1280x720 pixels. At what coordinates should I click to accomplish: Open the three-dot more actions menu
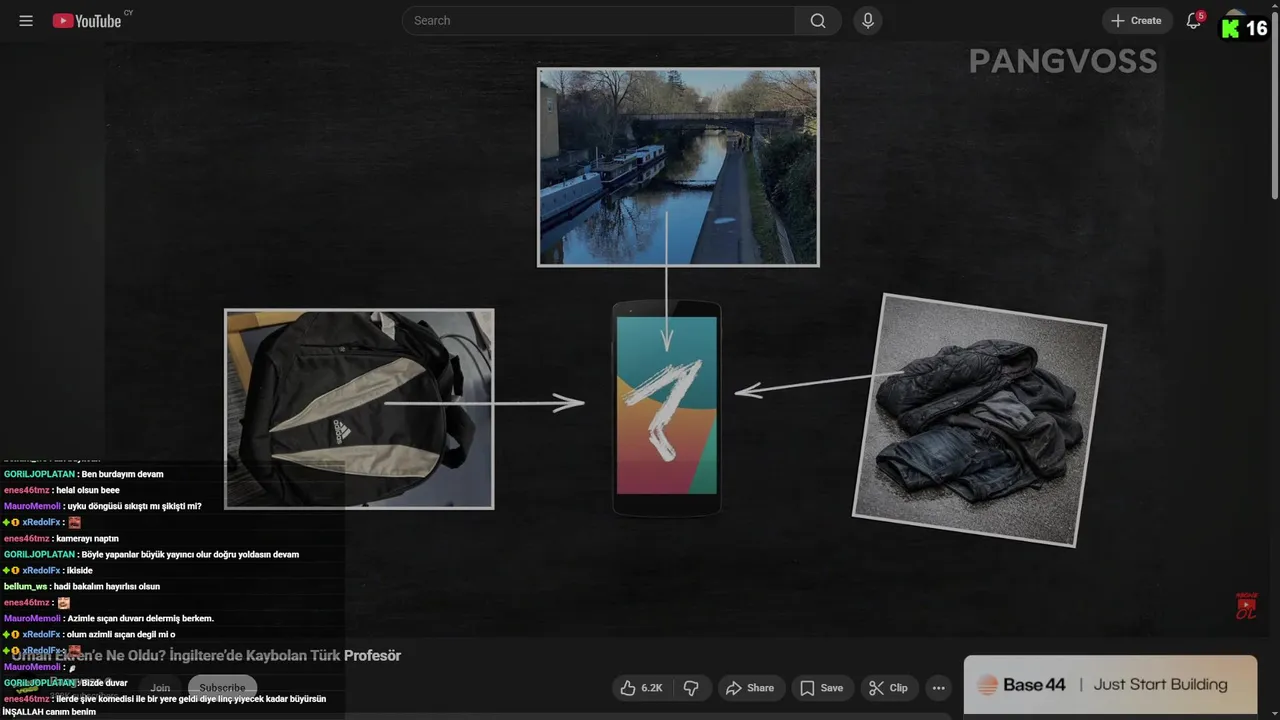(x=938, y=688)
